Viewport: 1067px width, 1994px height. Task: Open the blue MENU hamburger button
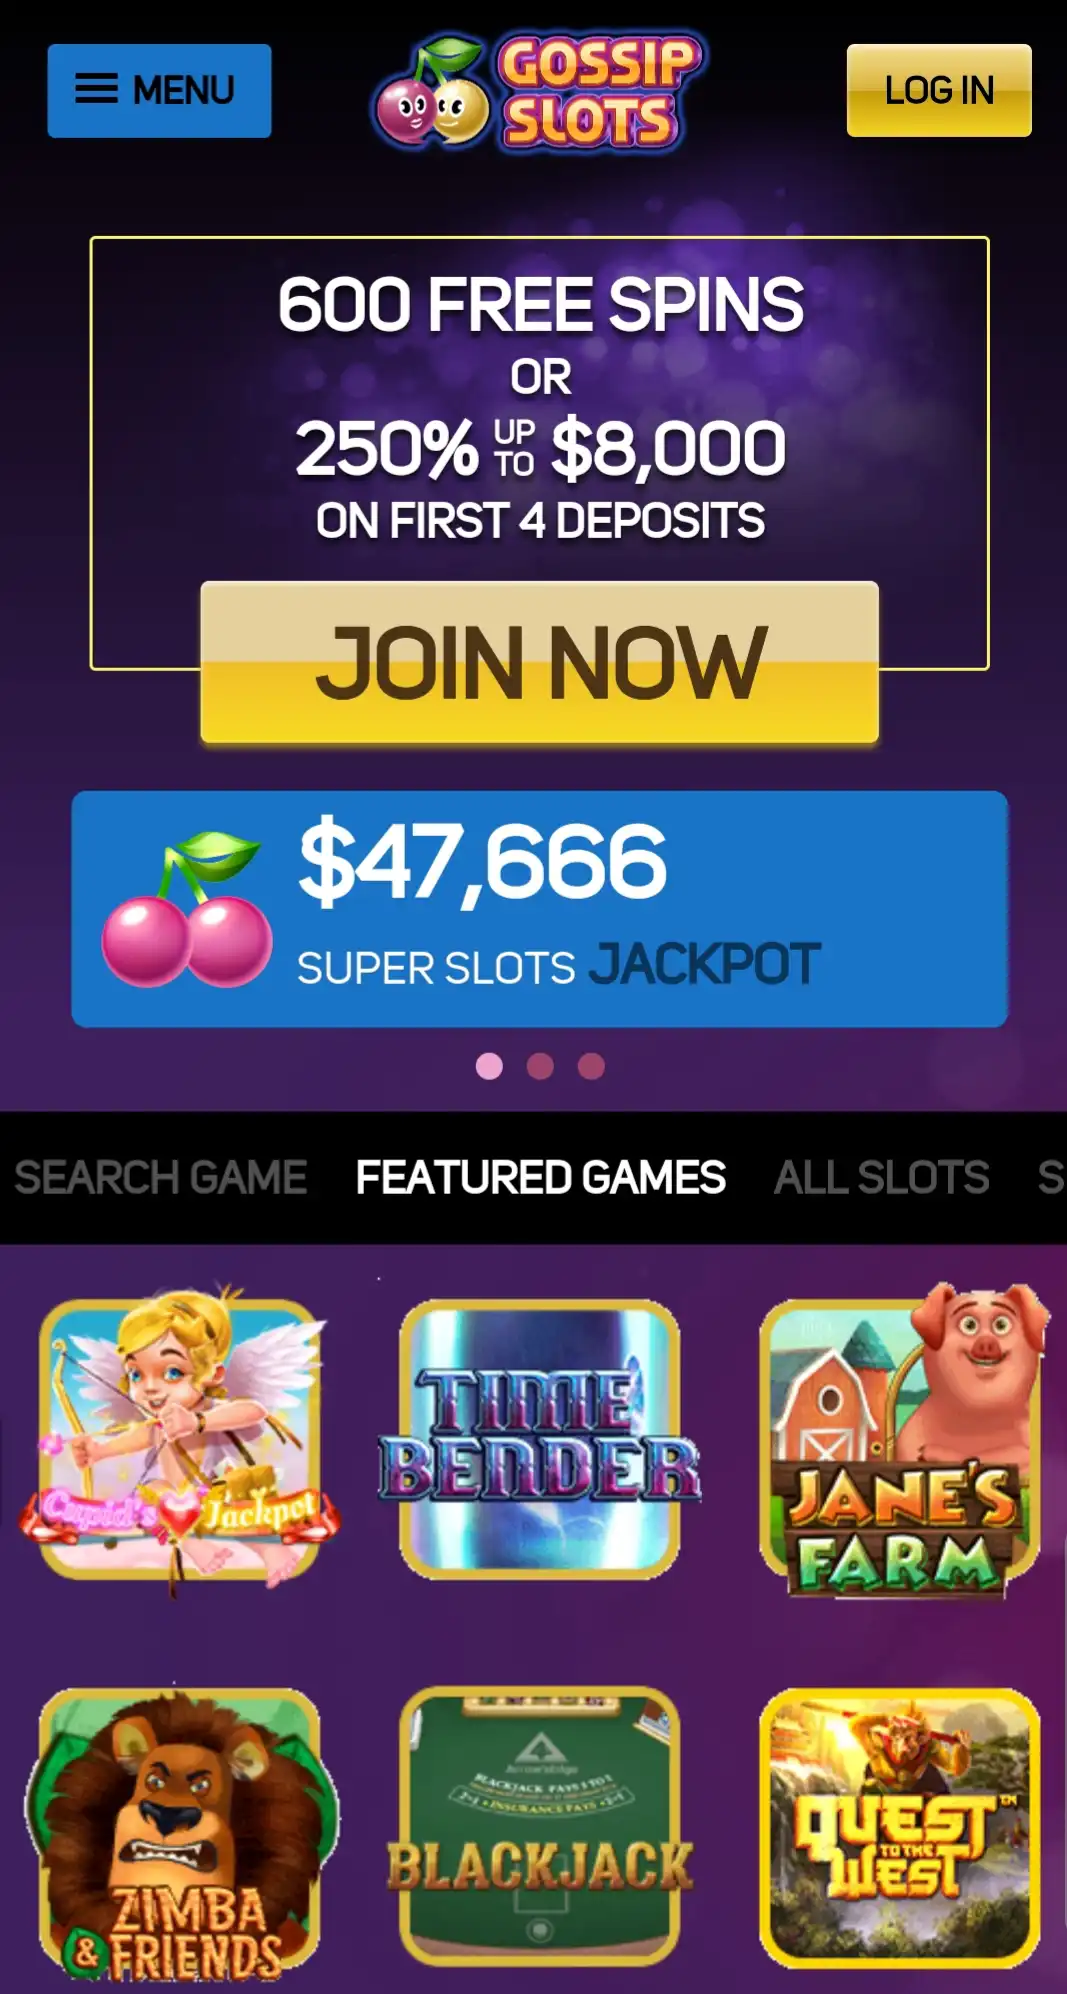point(159,90)
